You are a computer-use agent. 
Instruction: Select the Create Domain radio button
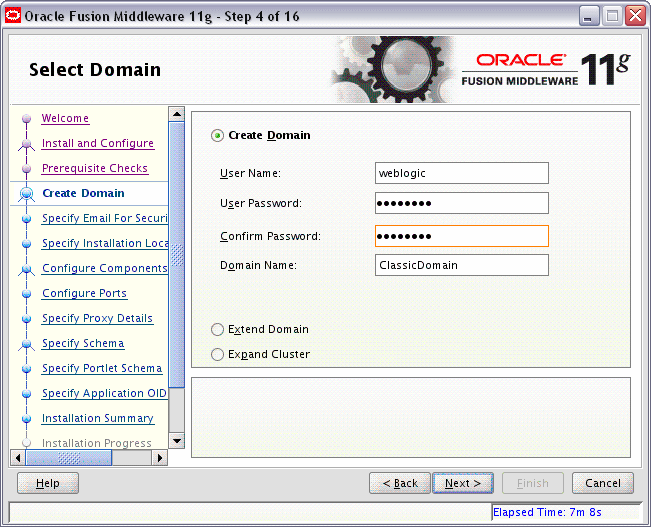[217, 135]
